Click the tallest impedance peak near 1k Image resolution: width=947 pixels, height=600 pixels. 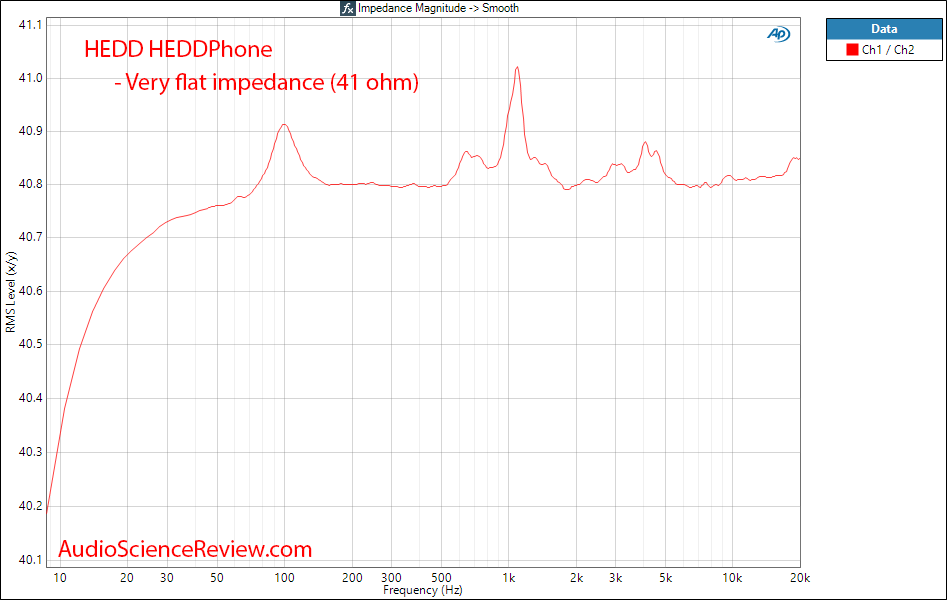[x=517, y=68]
